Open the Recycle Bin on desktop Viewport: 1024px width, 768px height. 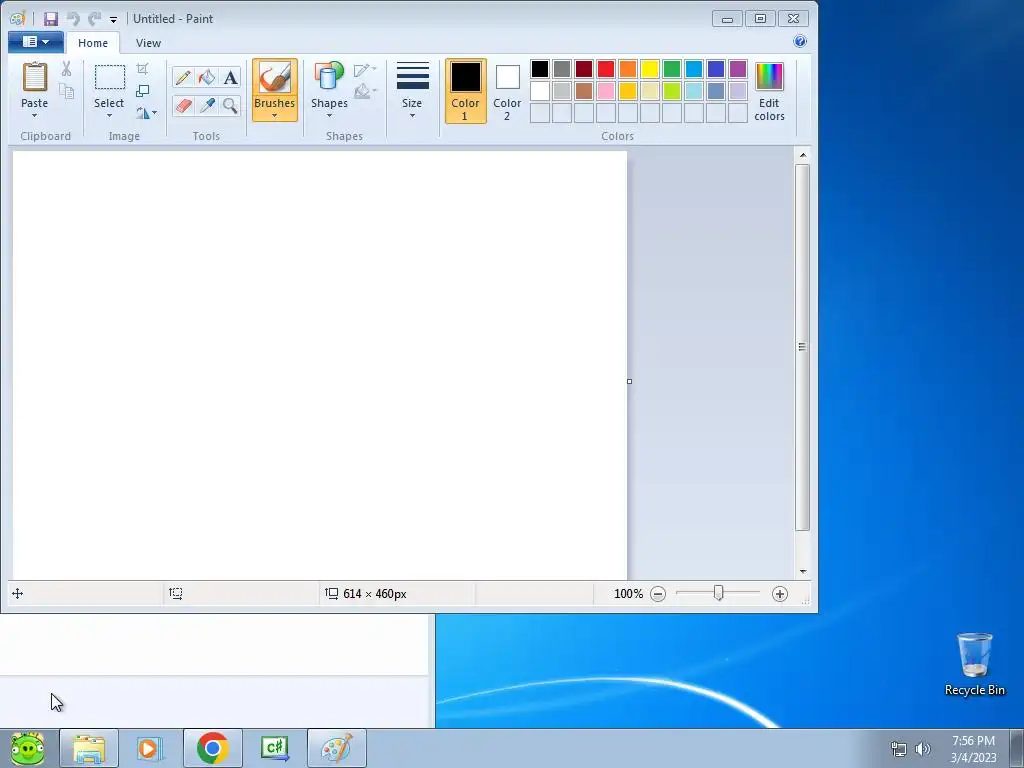pos(974,664)
